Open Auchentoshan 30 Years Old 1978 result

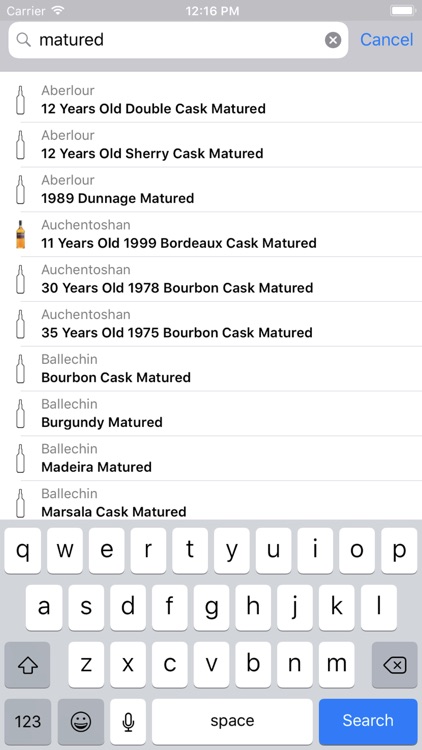(211, 279)
